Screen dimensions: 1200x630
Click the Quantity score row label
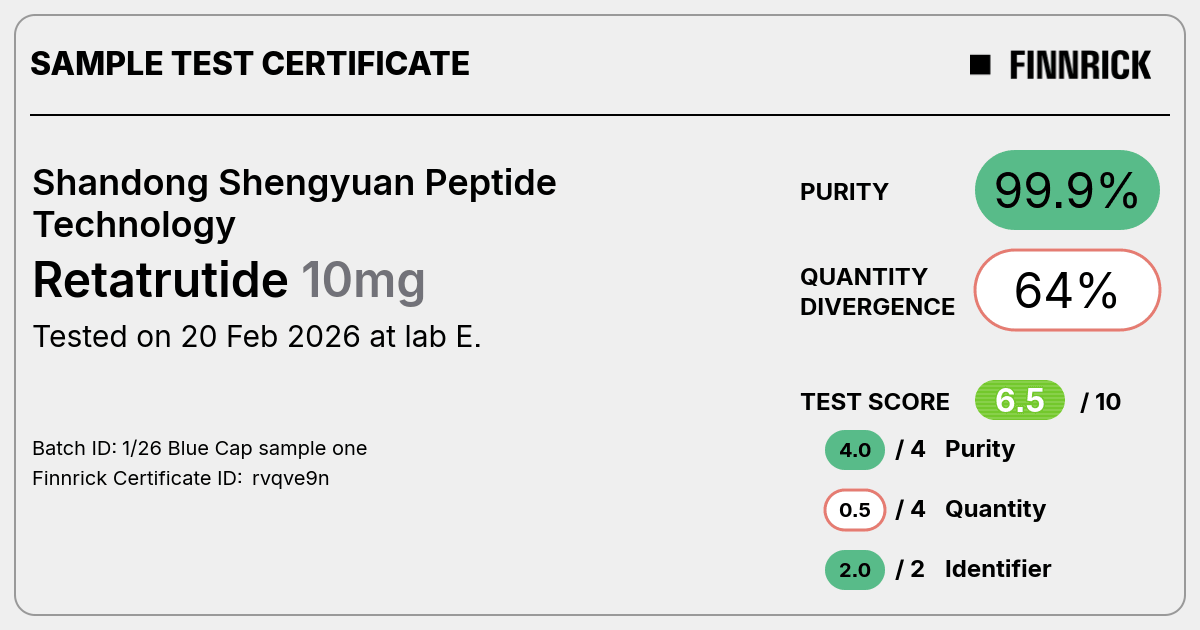[x=995, y=509]
